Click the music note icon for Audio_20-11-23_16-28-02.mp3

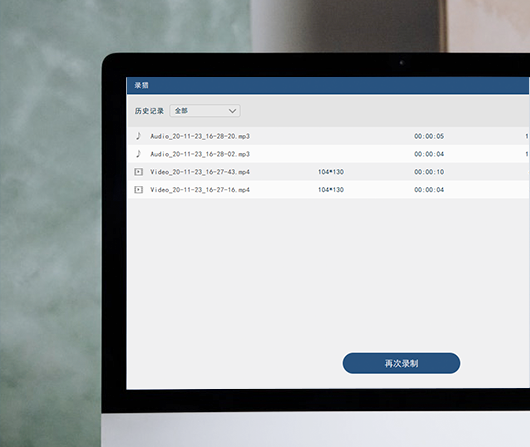click(138, 154)
